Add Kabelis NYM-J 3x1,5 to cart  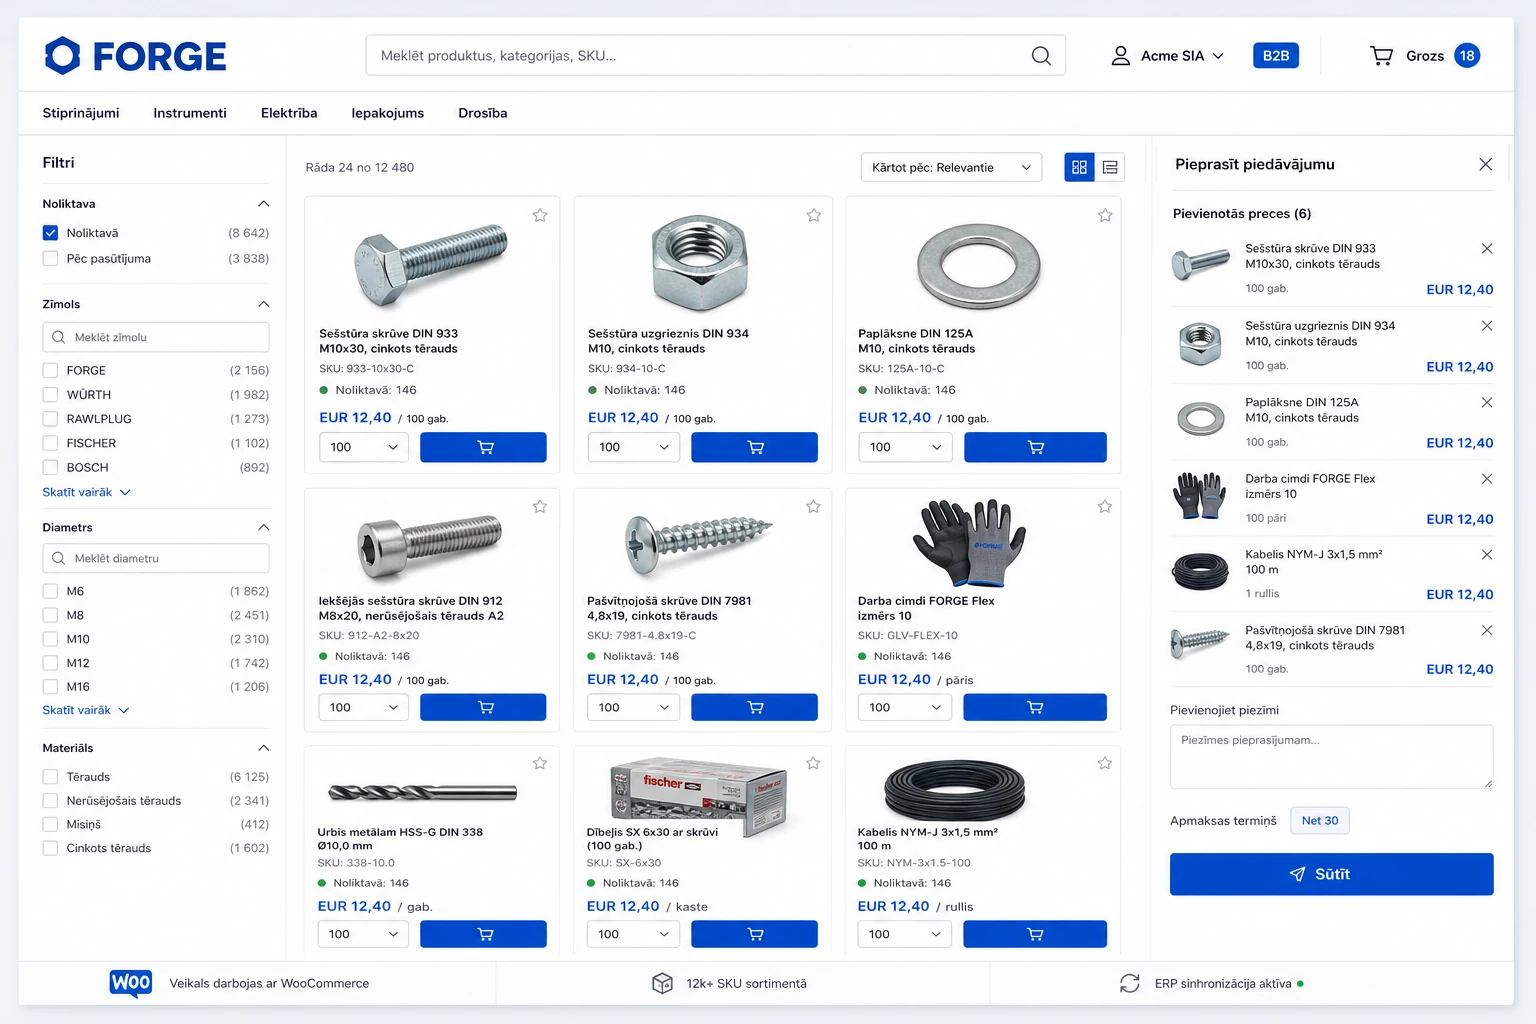tap(1035, 934)
